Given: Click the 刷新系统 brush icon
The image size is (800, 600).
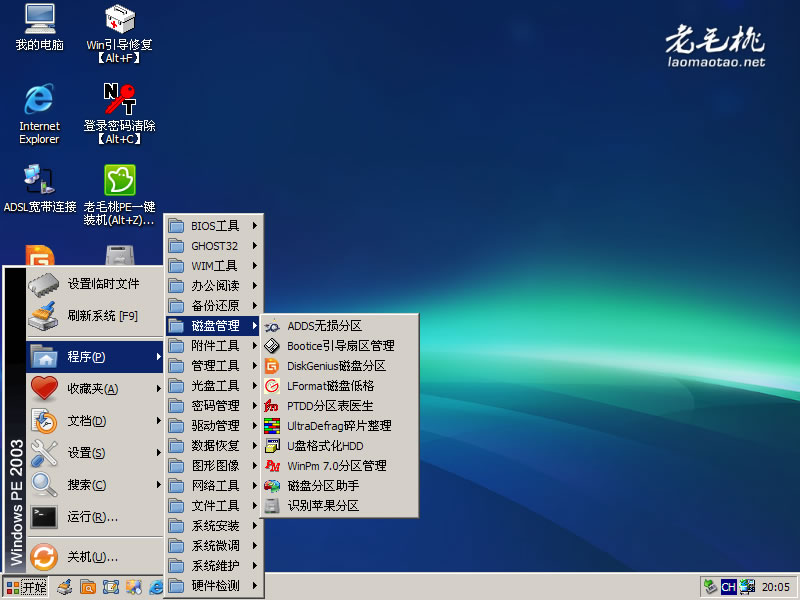Looking at the screenshot, I should pyautogui.click(x=44, y=316).
